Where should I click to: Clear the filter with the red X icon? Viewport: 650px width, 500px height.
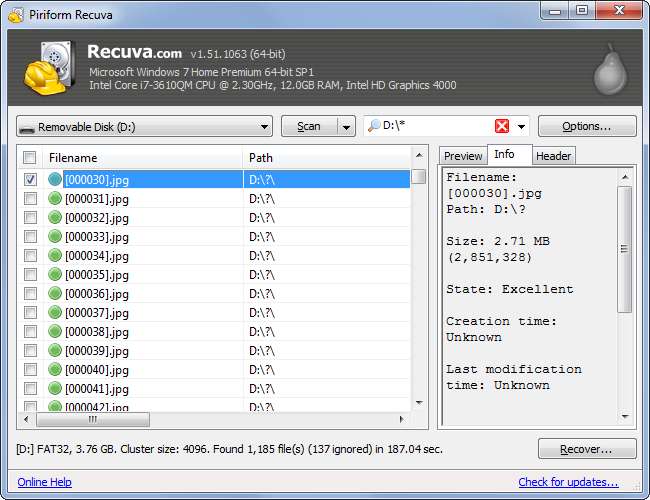tap(502, 126)
